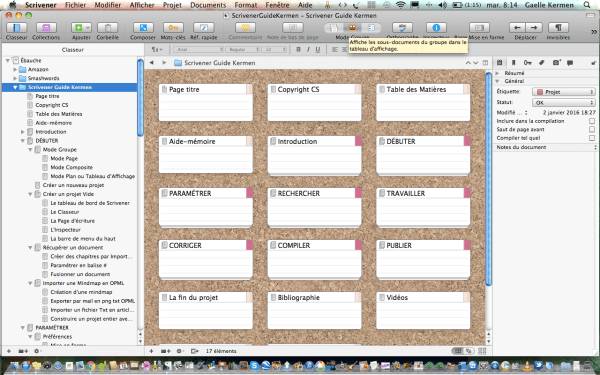Collapse the DÉBUTER section triangle

23,141
